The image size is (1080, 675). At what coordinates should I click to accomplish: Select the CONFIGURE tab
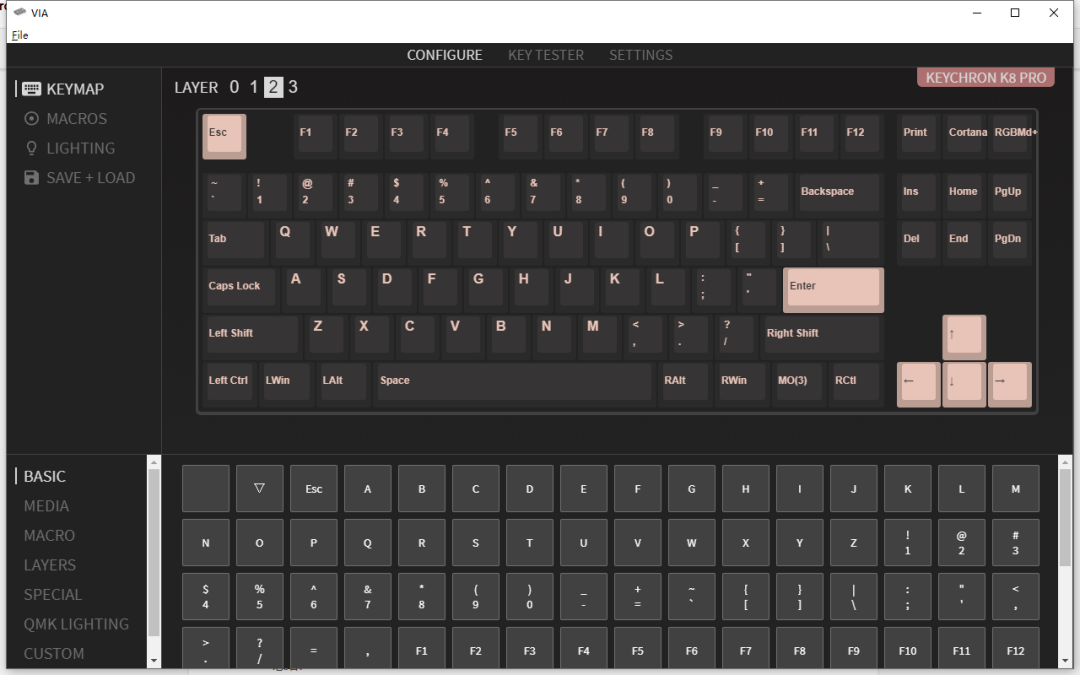[x=444, y=55]
